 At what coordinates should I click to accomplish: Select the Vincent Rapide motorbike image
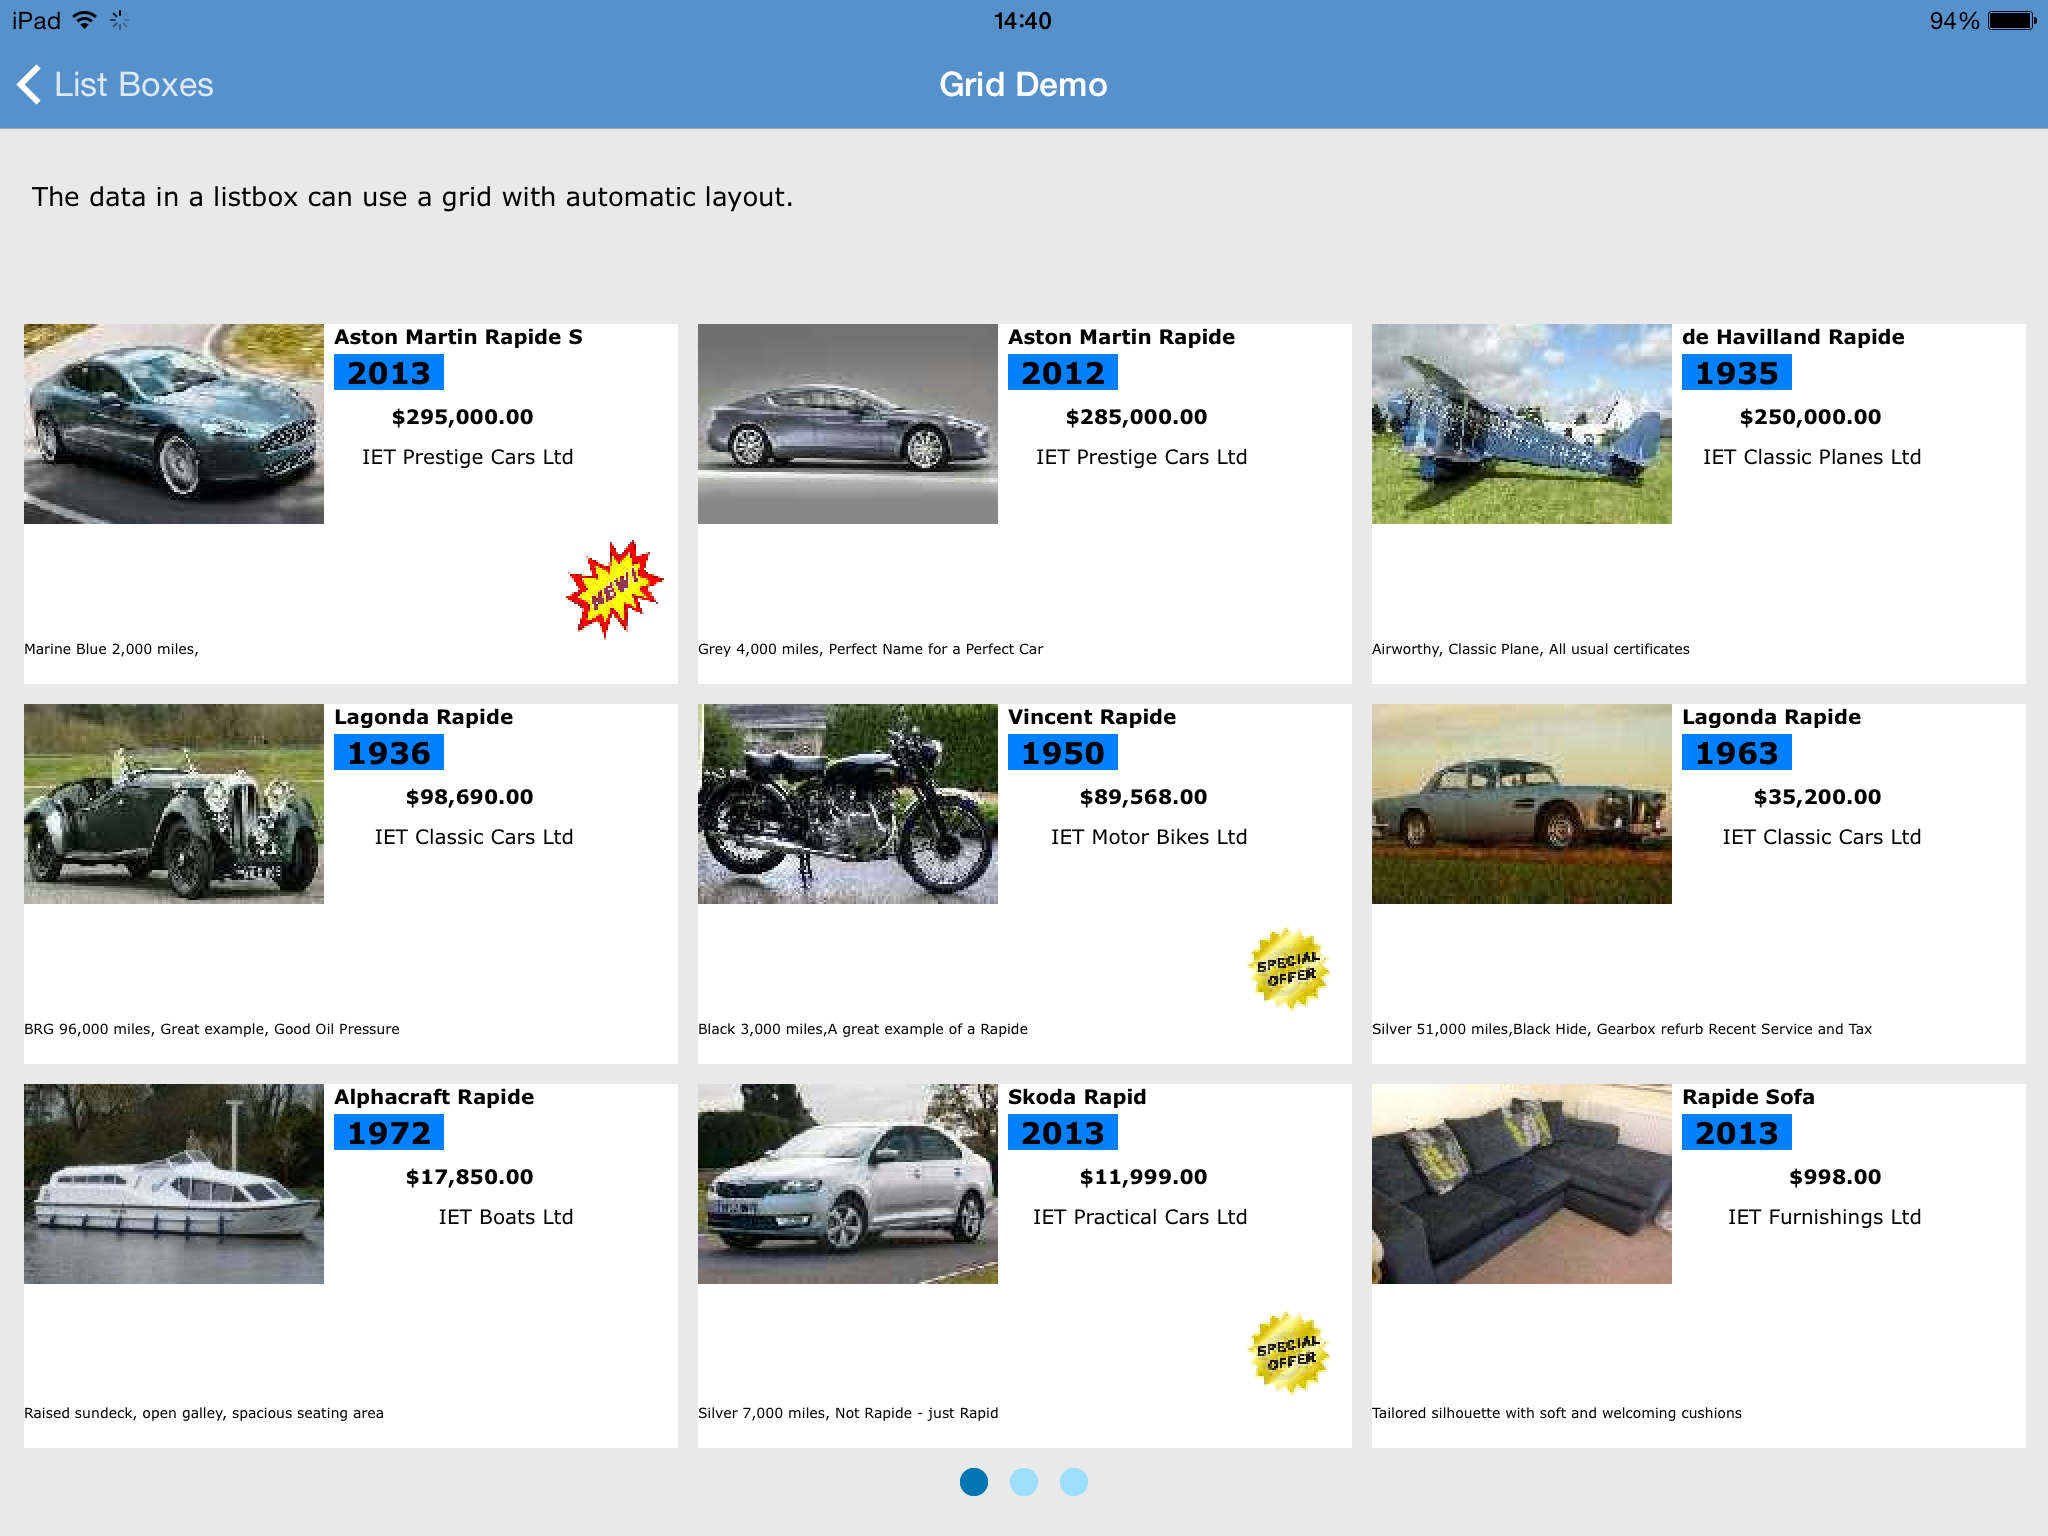pos(847,804)
